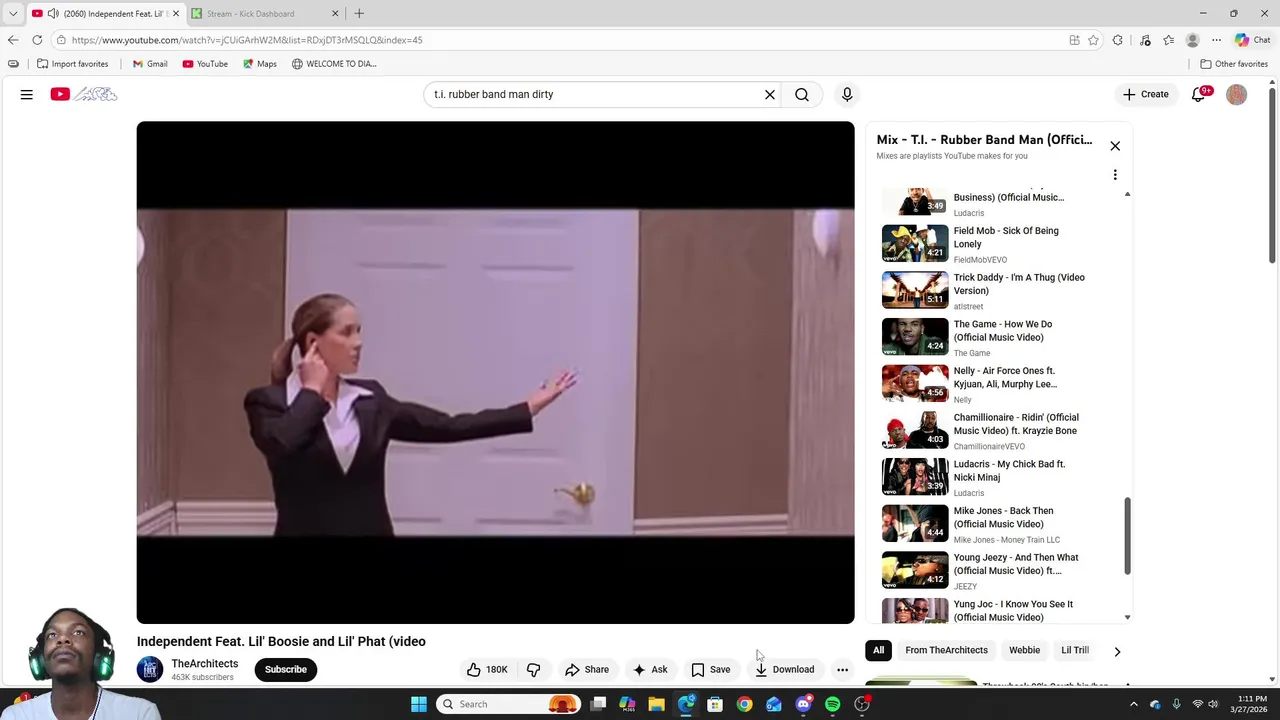Open the Gmail favorite bookmark

(150, 64)
